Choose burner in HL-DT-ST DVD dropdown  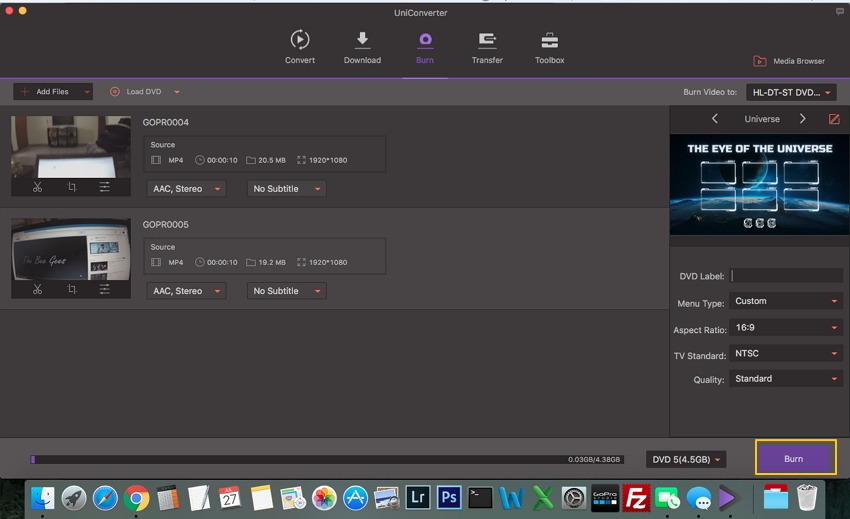click(791, 92)
